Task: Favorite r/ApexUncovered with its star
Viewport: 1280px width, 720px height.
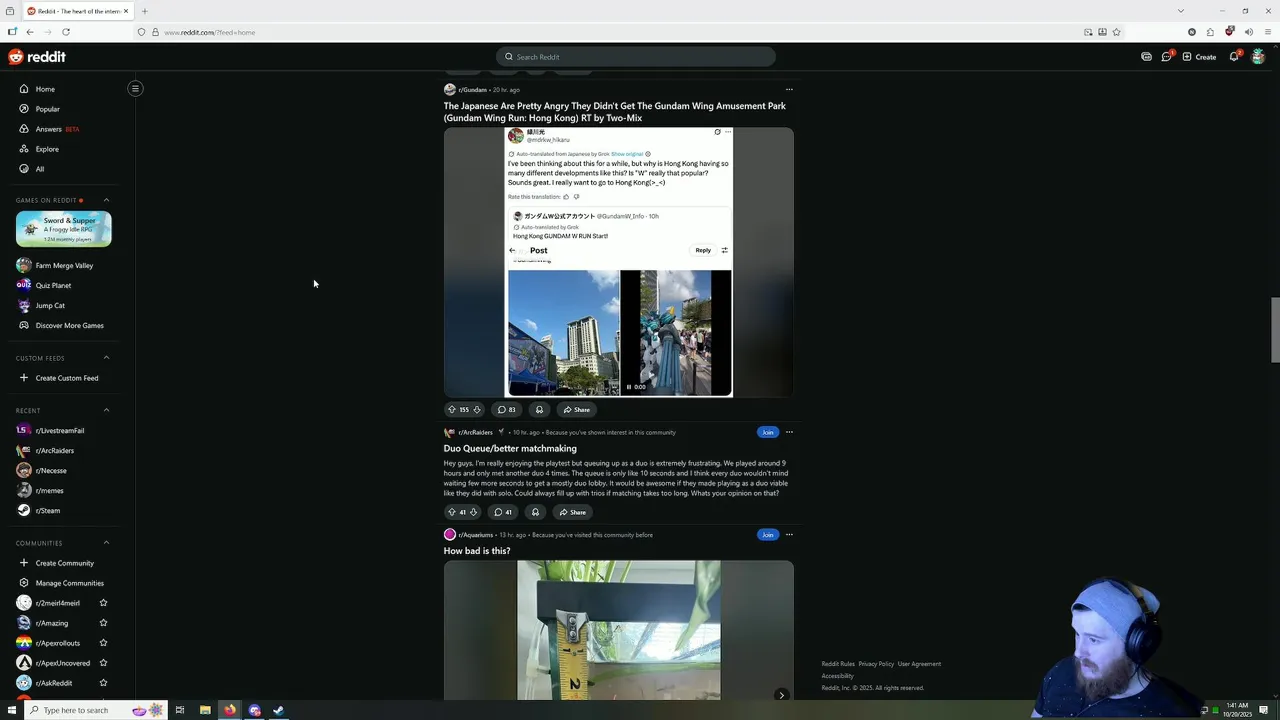Action: [x=103, y=663]
